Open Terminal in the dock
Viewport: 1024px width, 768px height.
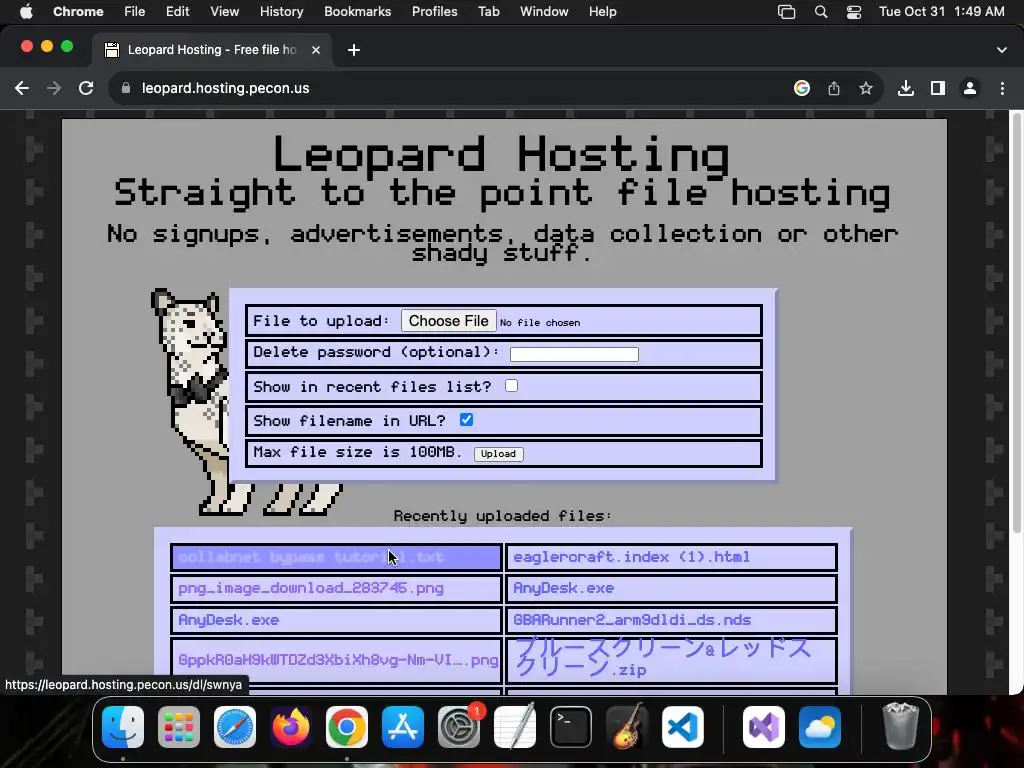(571, 727)
